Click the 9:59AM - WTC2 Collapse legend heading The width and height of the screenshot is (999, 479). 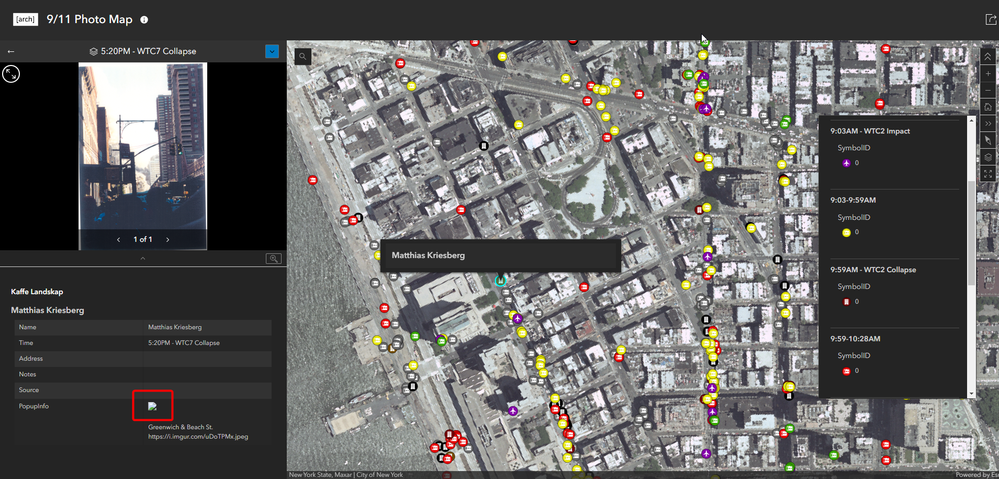click(x=873, y=269)
